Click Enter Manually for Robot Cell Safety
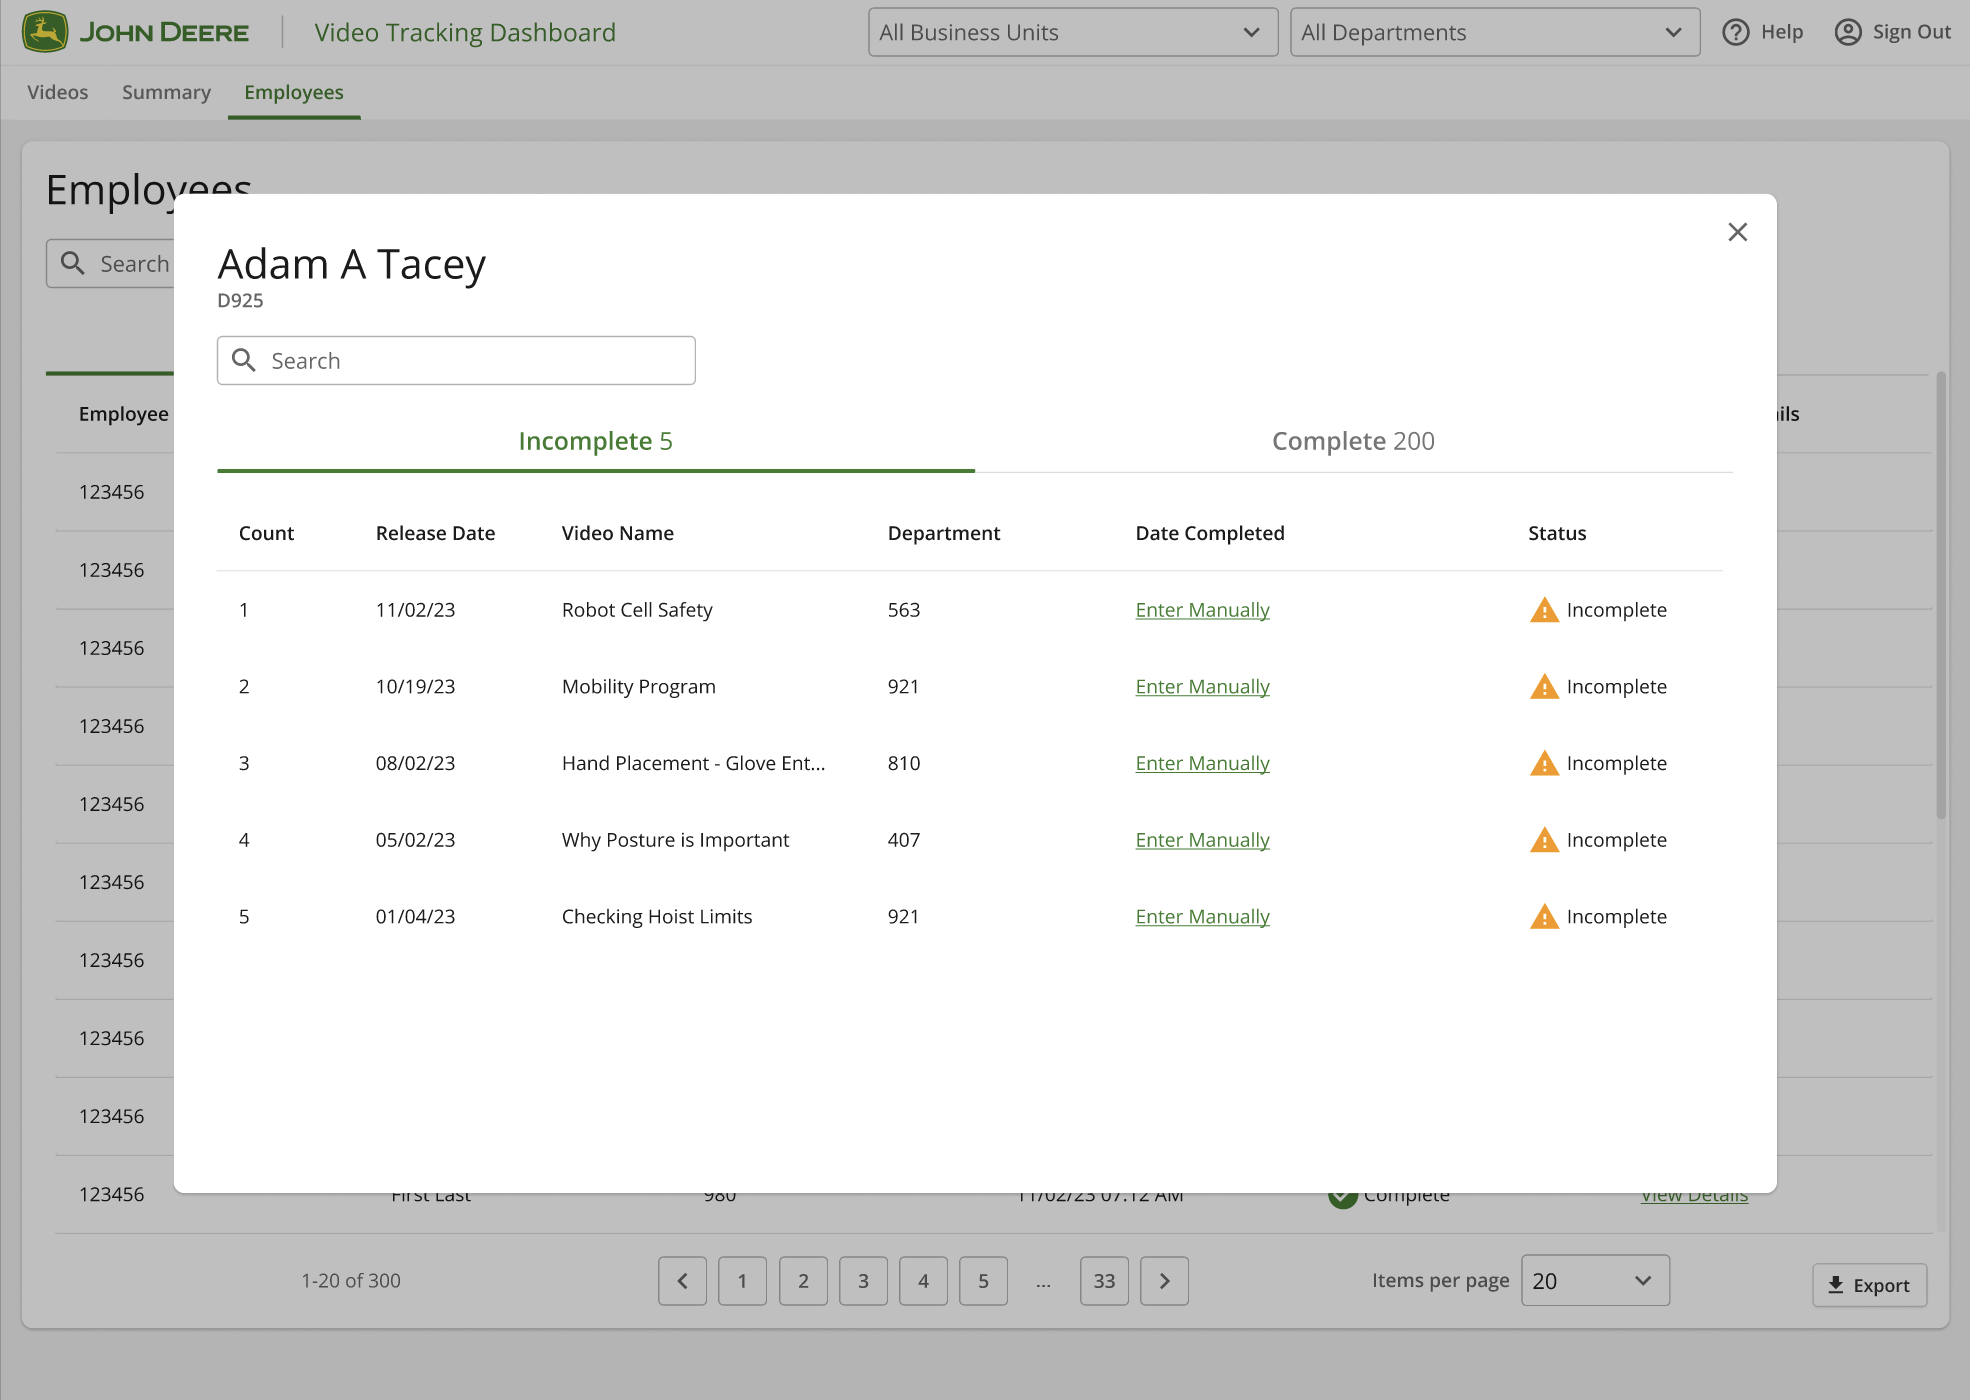 1202,610
